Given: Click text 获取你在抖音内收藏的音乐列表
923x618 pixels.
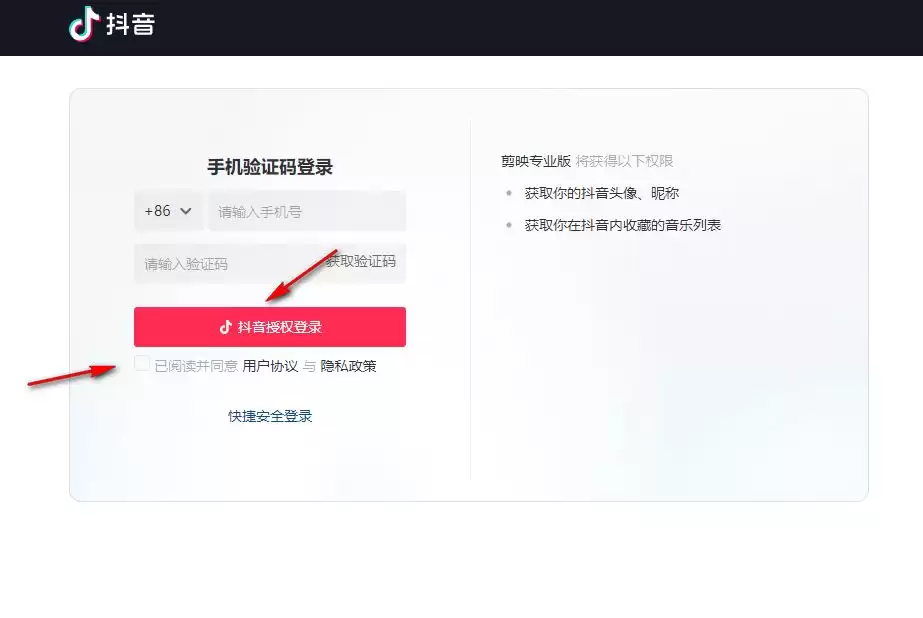Looking at the screenshot, I should pos(623,225).
